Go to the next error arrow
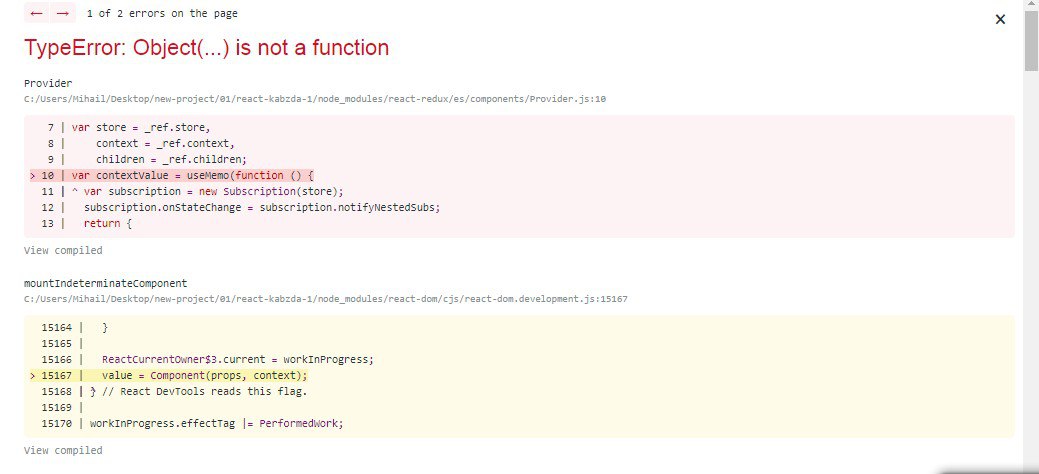Image resolution: width=1039 pixels, height=474 pixels. pyautogui.click(x=62, y=14)
